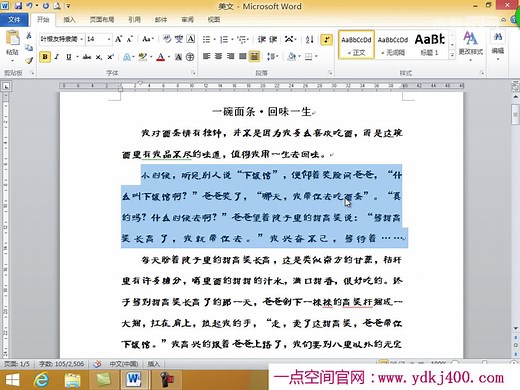The width and height of the screenshot is (520, 390).
Task: Click the vertical scrollbar thumb
Action: pyautogui.click(x=515, y=115)
